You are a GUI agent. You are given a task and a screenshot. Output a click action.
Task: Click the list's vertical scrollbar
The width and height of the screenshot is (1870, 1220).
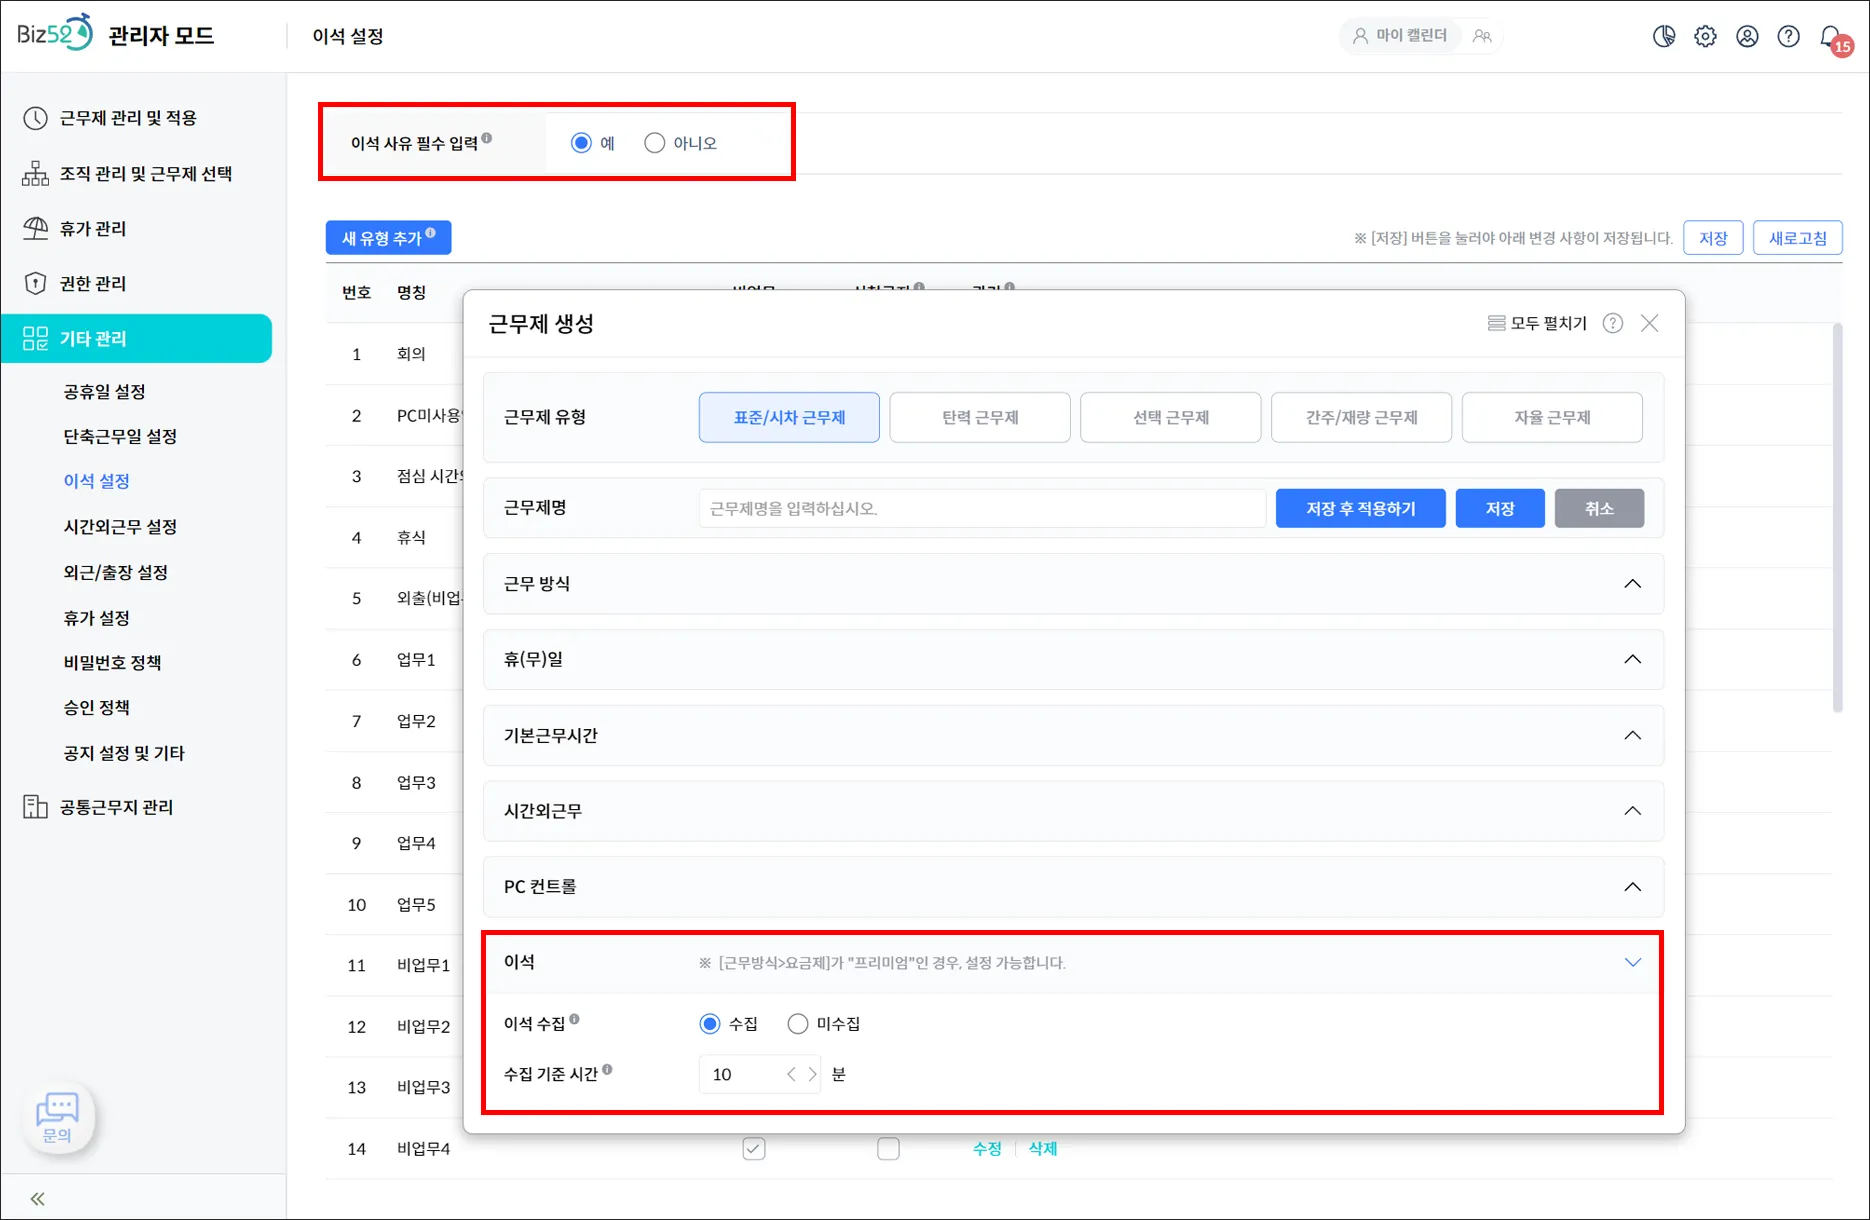pyautogui.click(x=1837, y=517)
